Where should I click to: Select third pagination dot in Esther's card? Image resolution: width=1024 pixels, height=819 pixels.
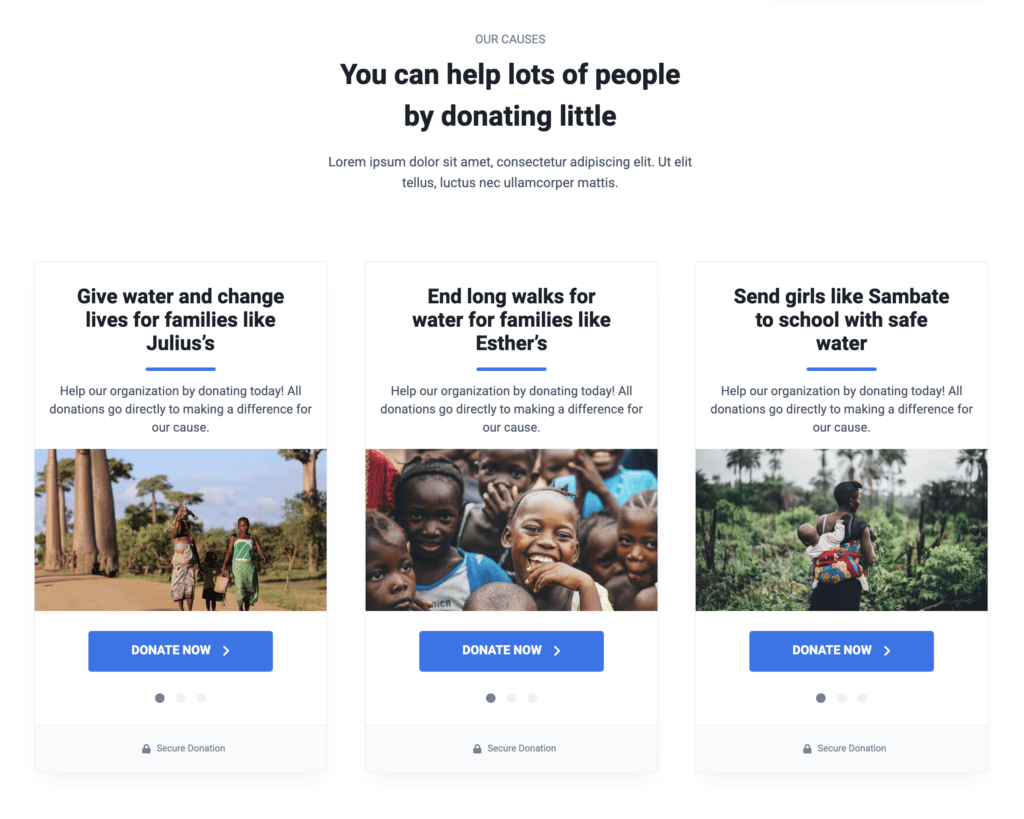pos(532,698)
